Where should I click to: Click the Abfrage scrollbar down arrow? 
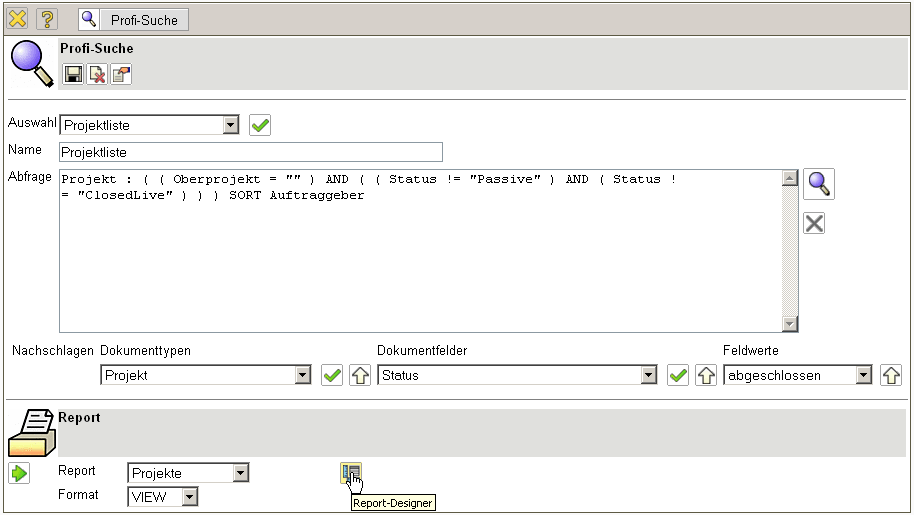(790, 323)
